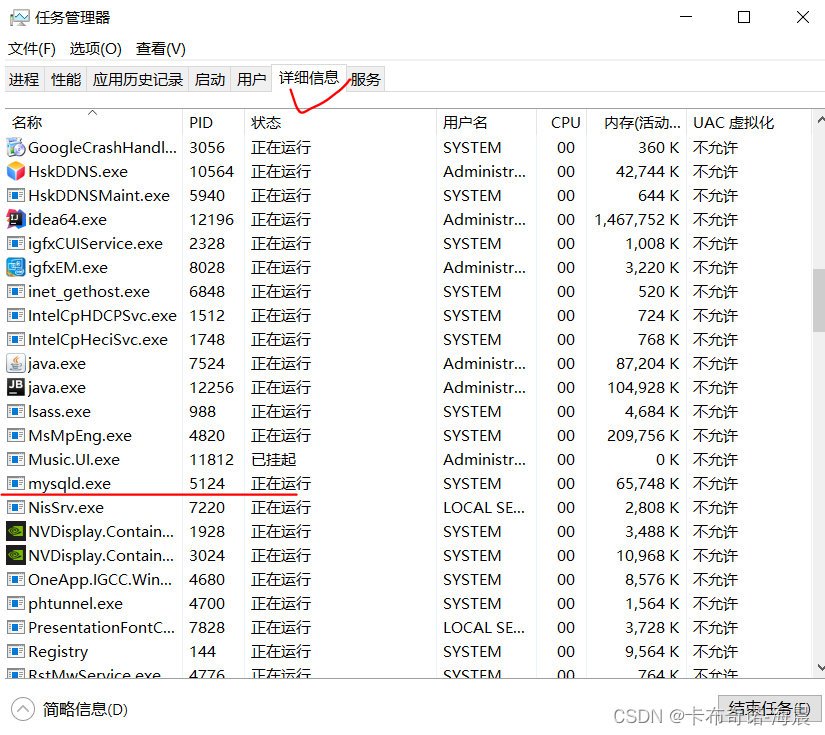Click the scrollbar down arrow
The image size is (825, 735).
tap(820, 667)
